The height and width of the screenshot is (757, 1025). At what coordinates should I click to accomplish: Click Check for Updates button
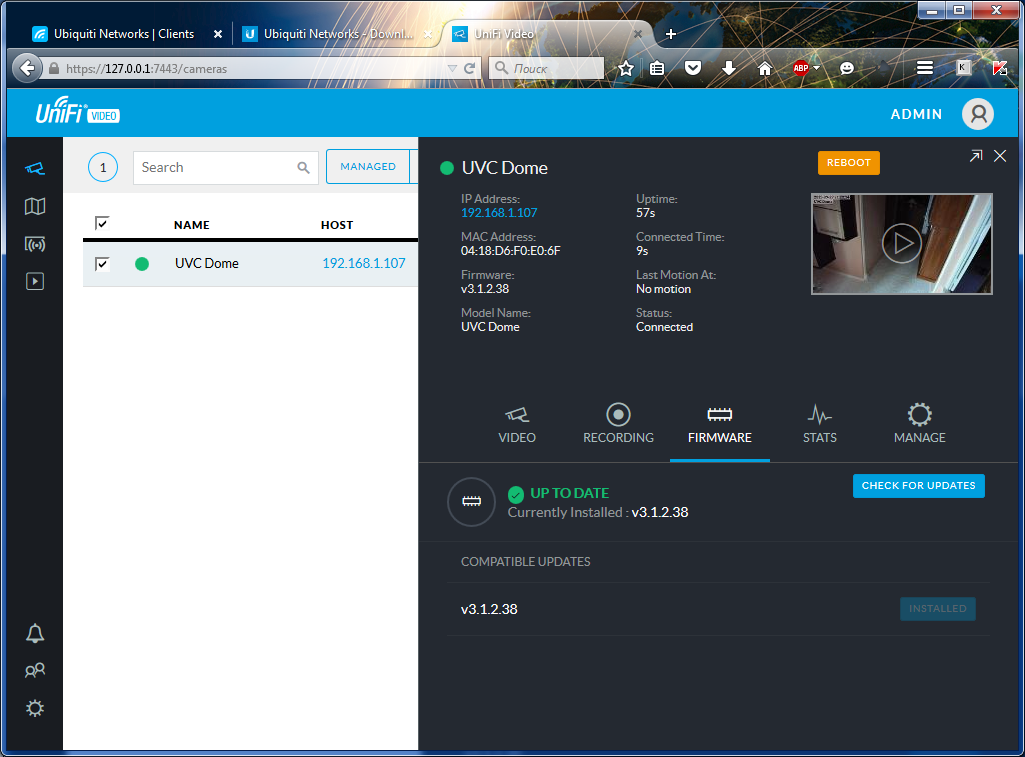[x=918, y=486]
